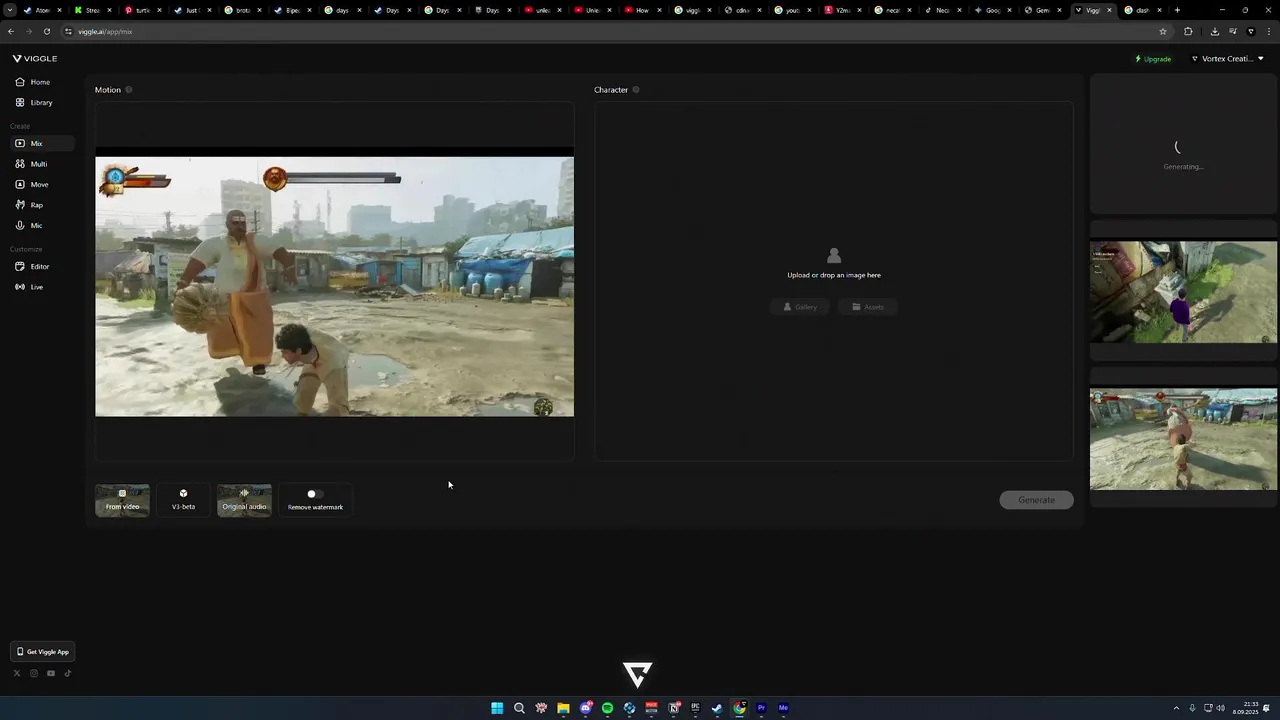Toggle the Remove watermark switch

[x=315, y=494]
